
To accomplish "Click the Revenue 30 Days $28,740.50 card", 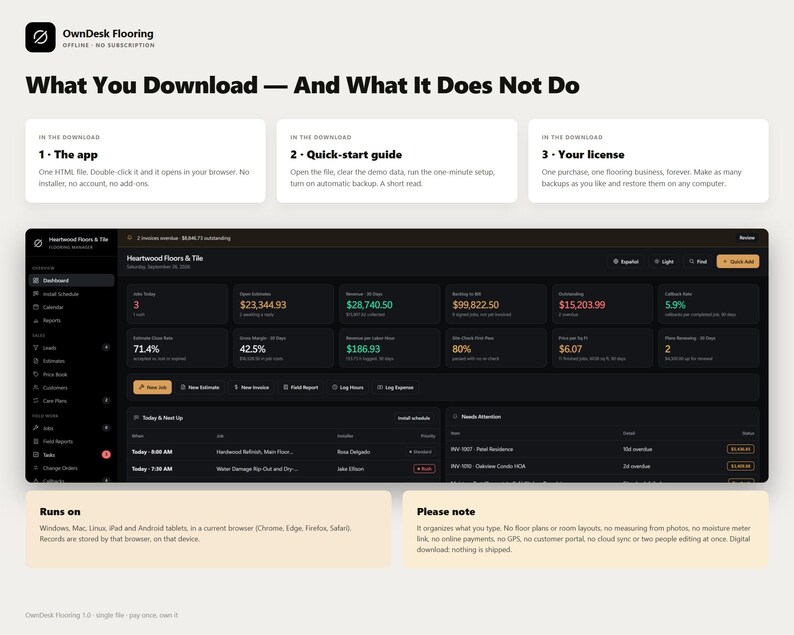I will tap(390, 304).
